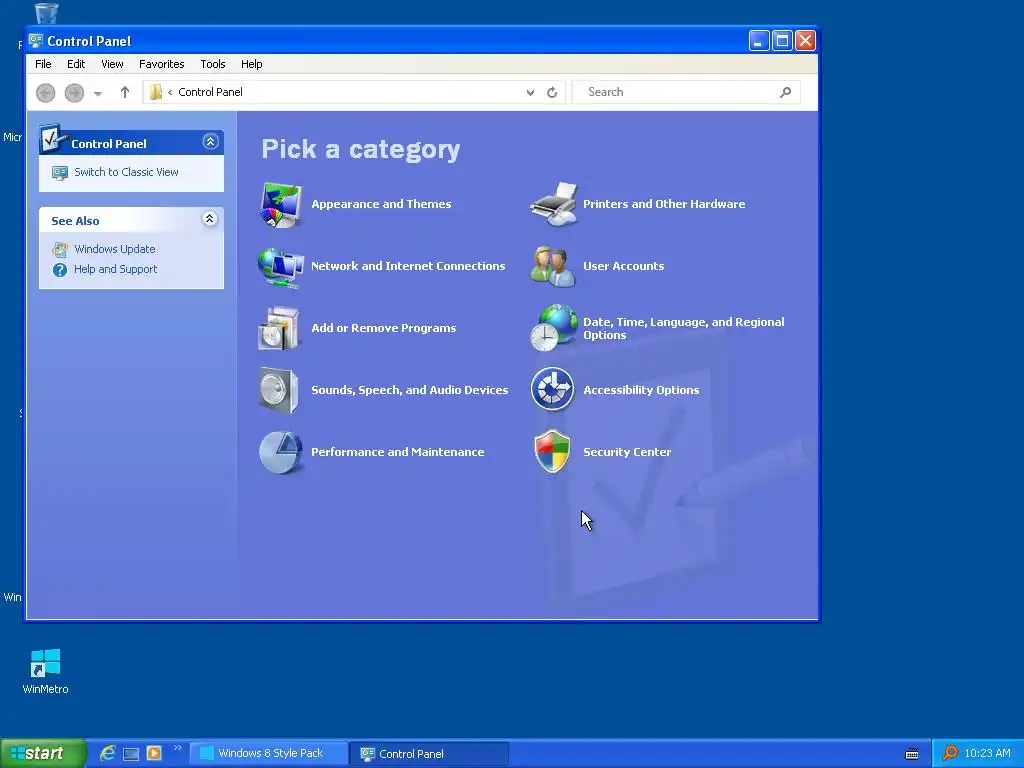Switch to Windows 8 Style Pack taskbar button
Image resolution: width=1024 pixels, height=768 pixels.
[269, 753]
